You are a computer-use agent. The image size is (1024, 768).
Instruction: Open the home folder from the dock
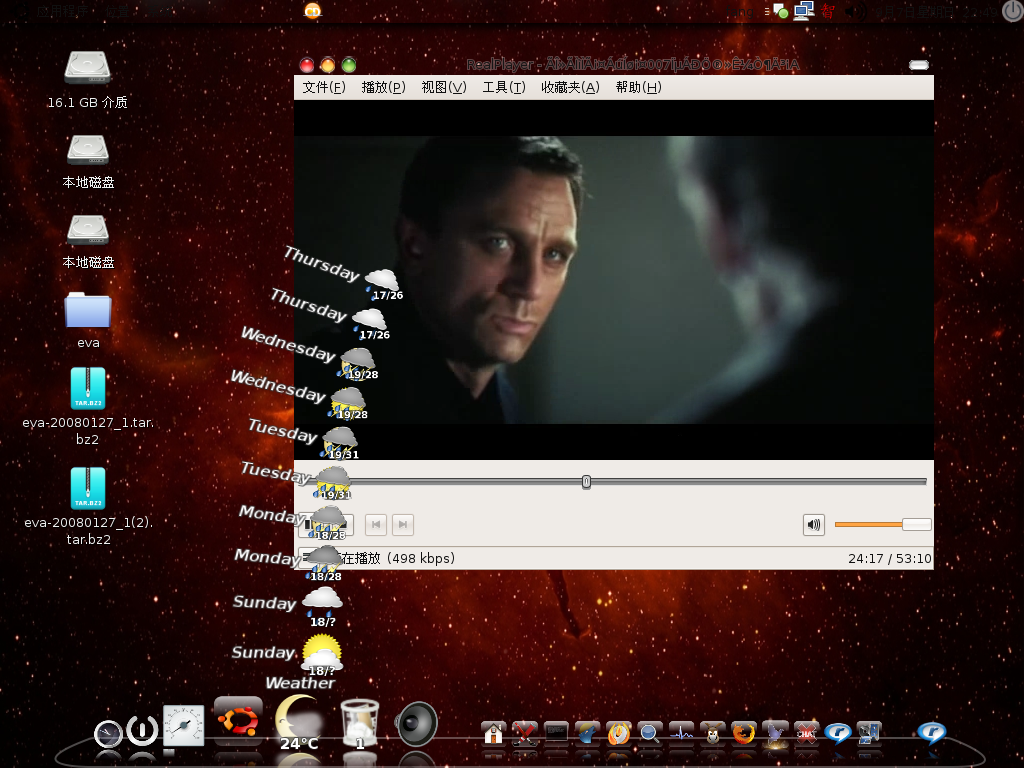point(494,733)
